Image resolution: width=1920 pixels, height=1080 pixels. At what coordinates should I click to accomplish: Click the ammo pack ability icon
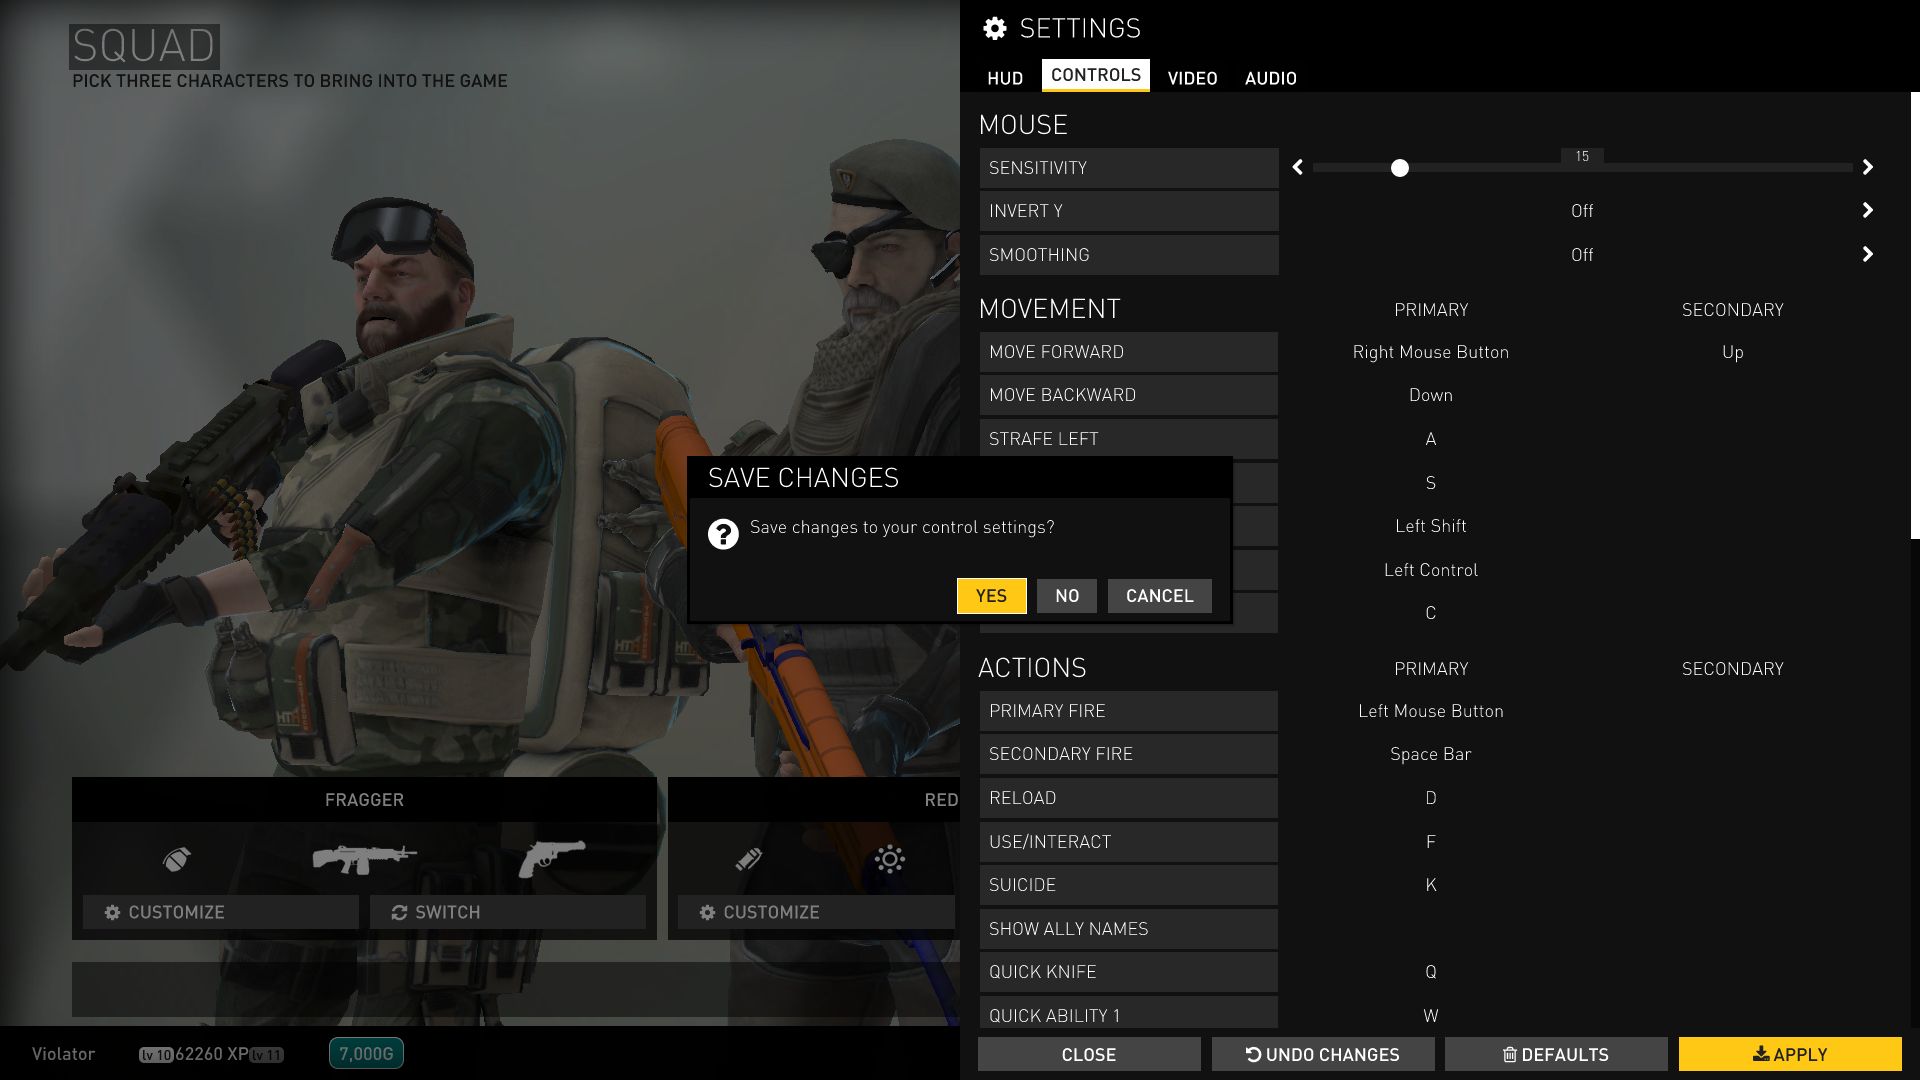click(748, 859)
